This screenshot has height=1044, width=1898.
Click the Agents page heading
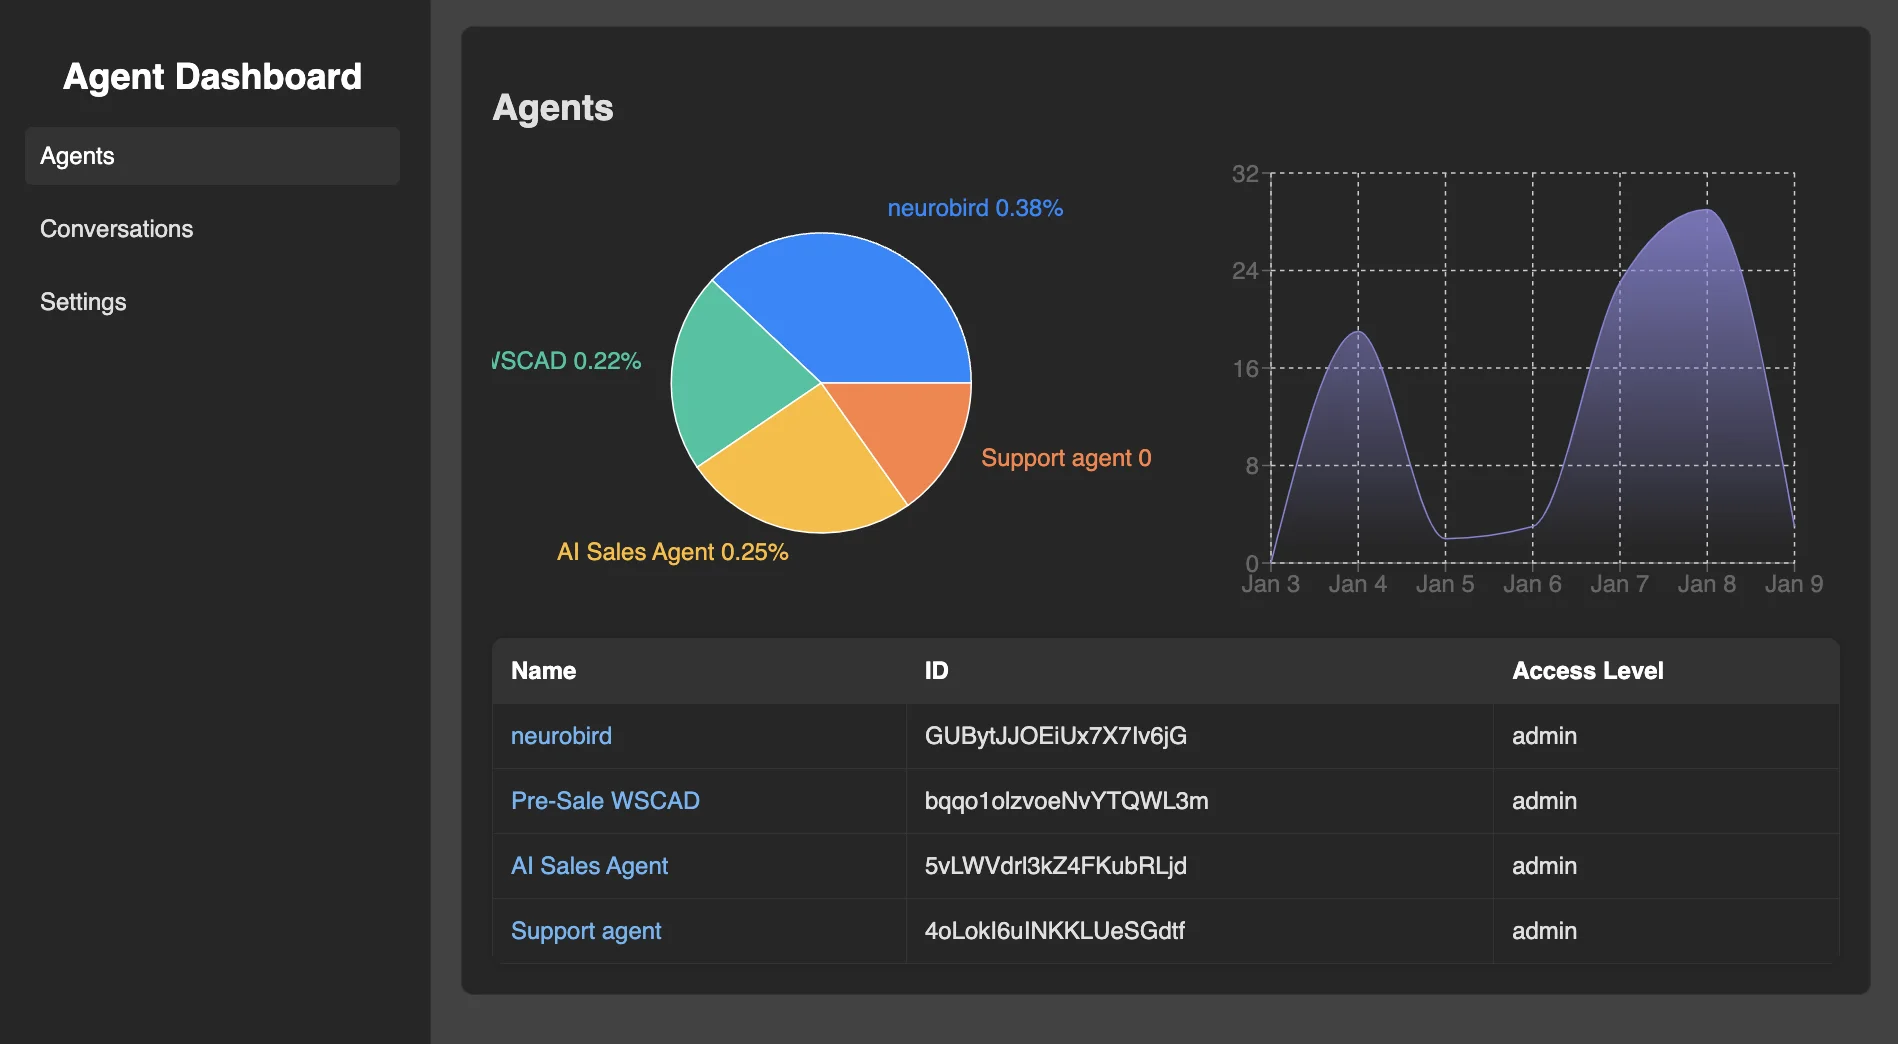(553, 108)
